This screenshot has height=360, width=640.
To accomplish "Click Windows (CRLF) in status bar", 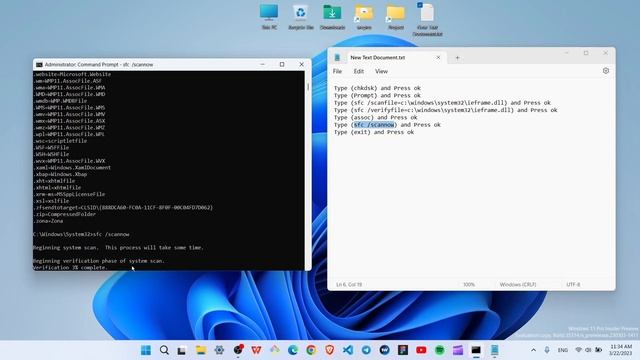I will click(x=518, y=284).
